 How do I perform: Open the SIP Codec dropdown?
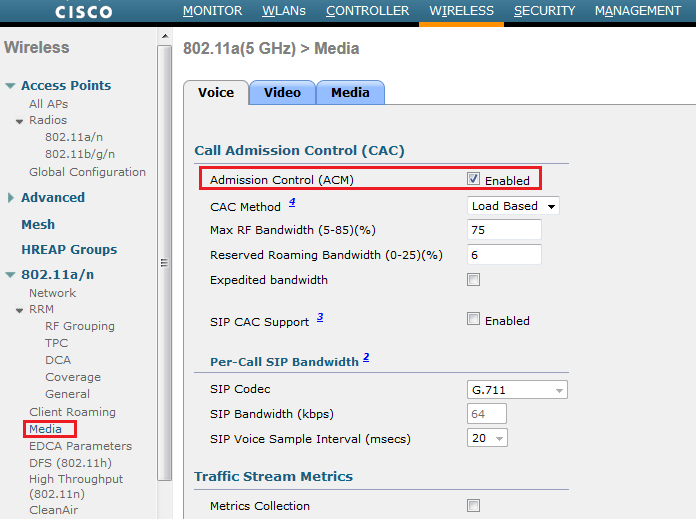pos(517,389)
